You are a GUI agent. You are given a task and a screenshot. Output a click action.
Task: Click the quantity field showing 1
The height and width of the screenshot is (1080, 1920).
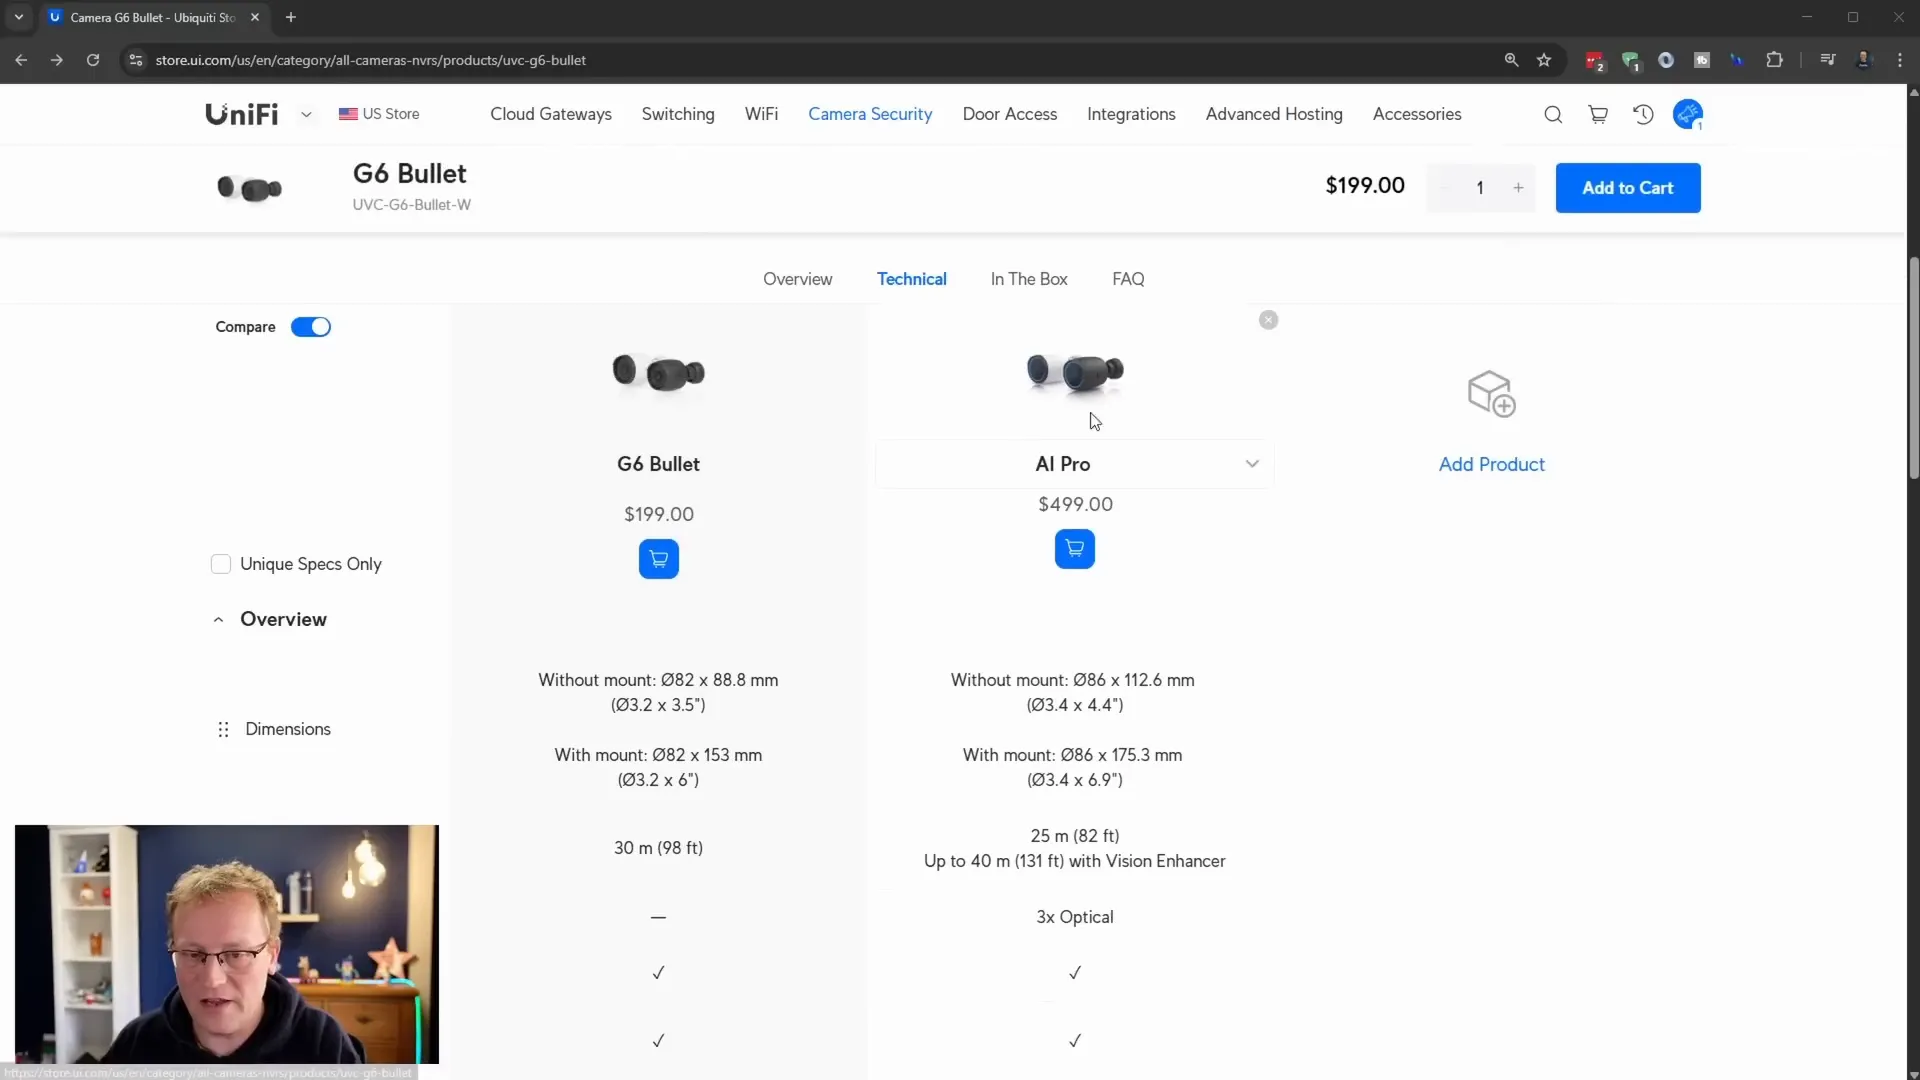tap(1480, 188)
